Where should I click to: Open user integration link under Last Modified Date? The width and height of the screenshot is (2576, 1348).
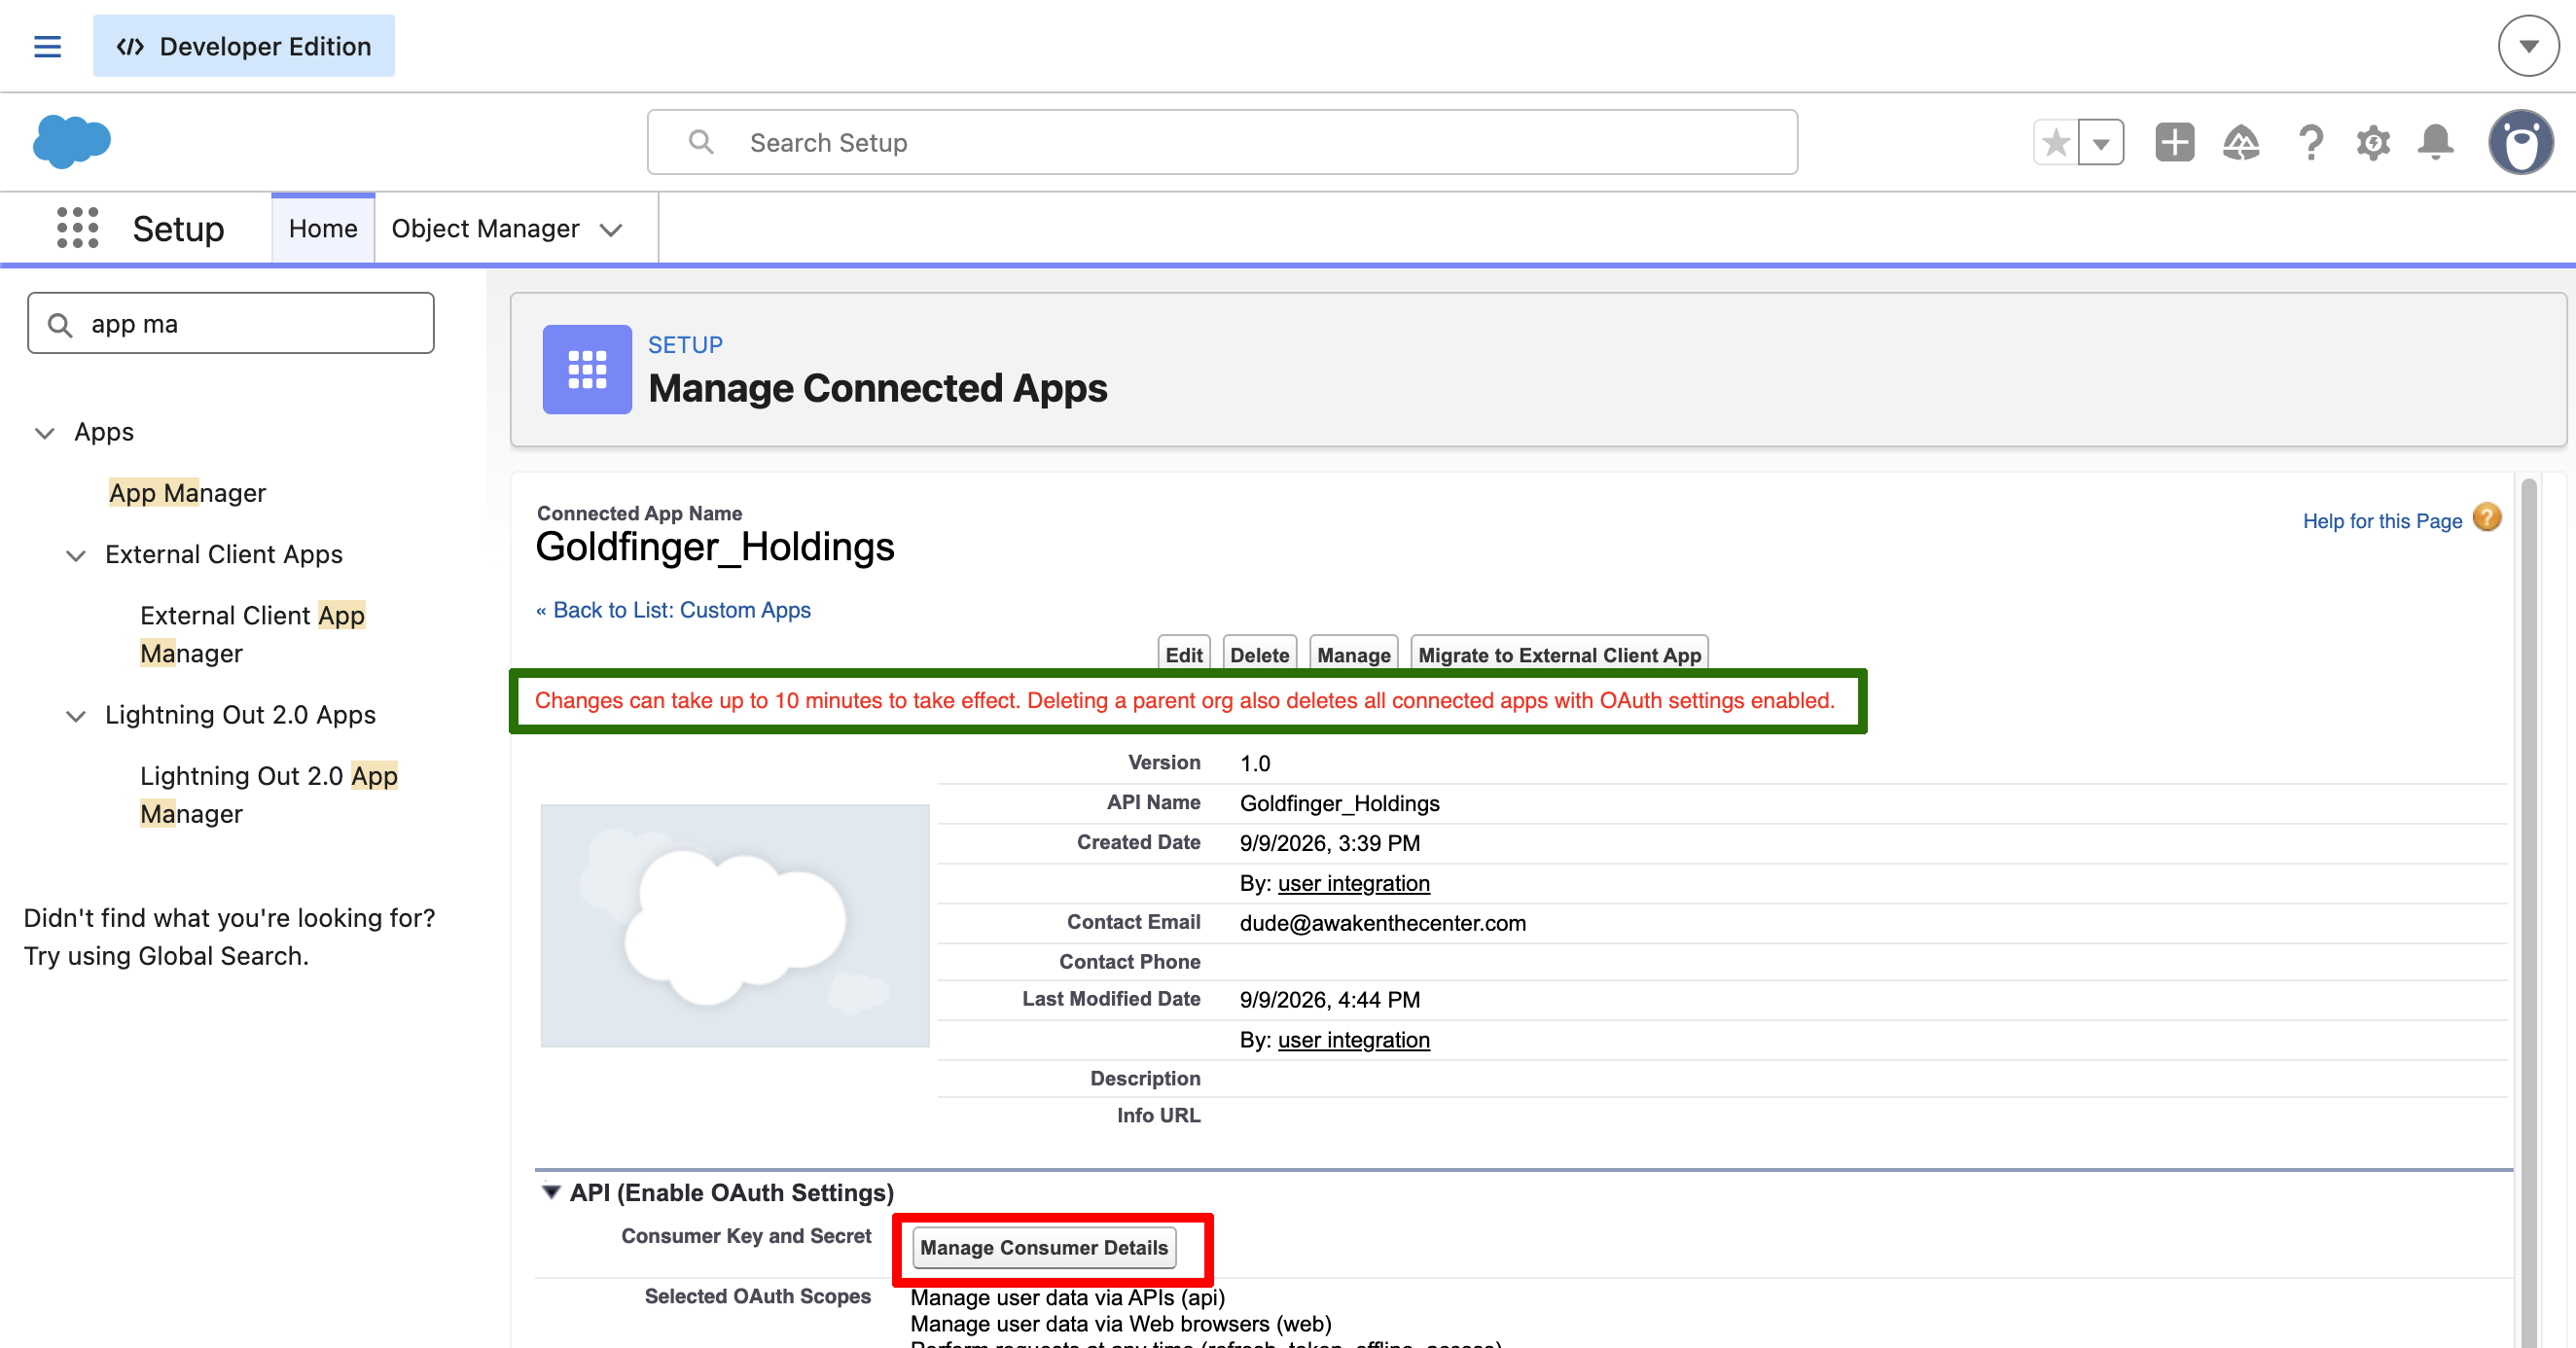pyautogui.click(x=1353, y=1040)
